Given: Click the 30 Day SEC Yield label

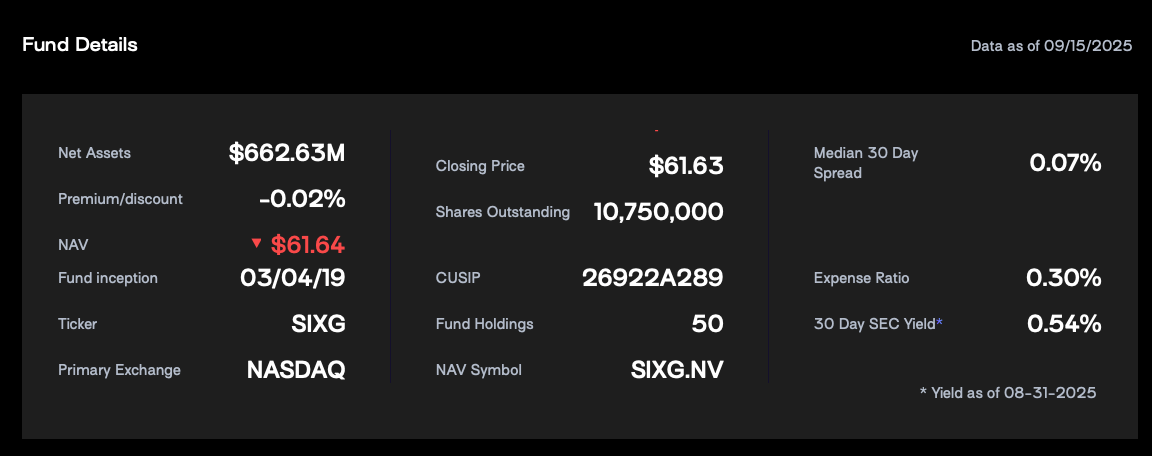Looking at the screenshot, I should [x=874, y=323].
